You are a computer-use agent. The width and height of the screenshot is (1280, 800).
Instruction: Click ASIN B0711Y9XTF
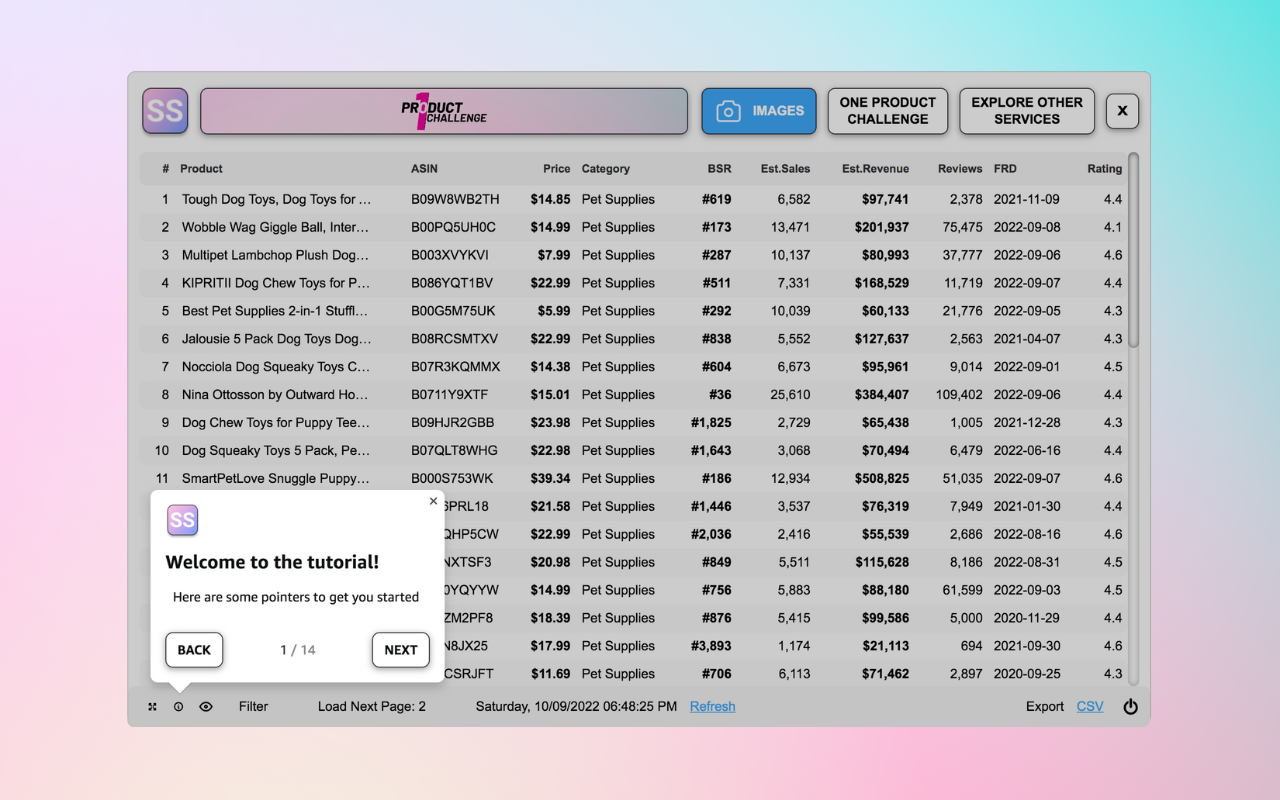(450, 396)
